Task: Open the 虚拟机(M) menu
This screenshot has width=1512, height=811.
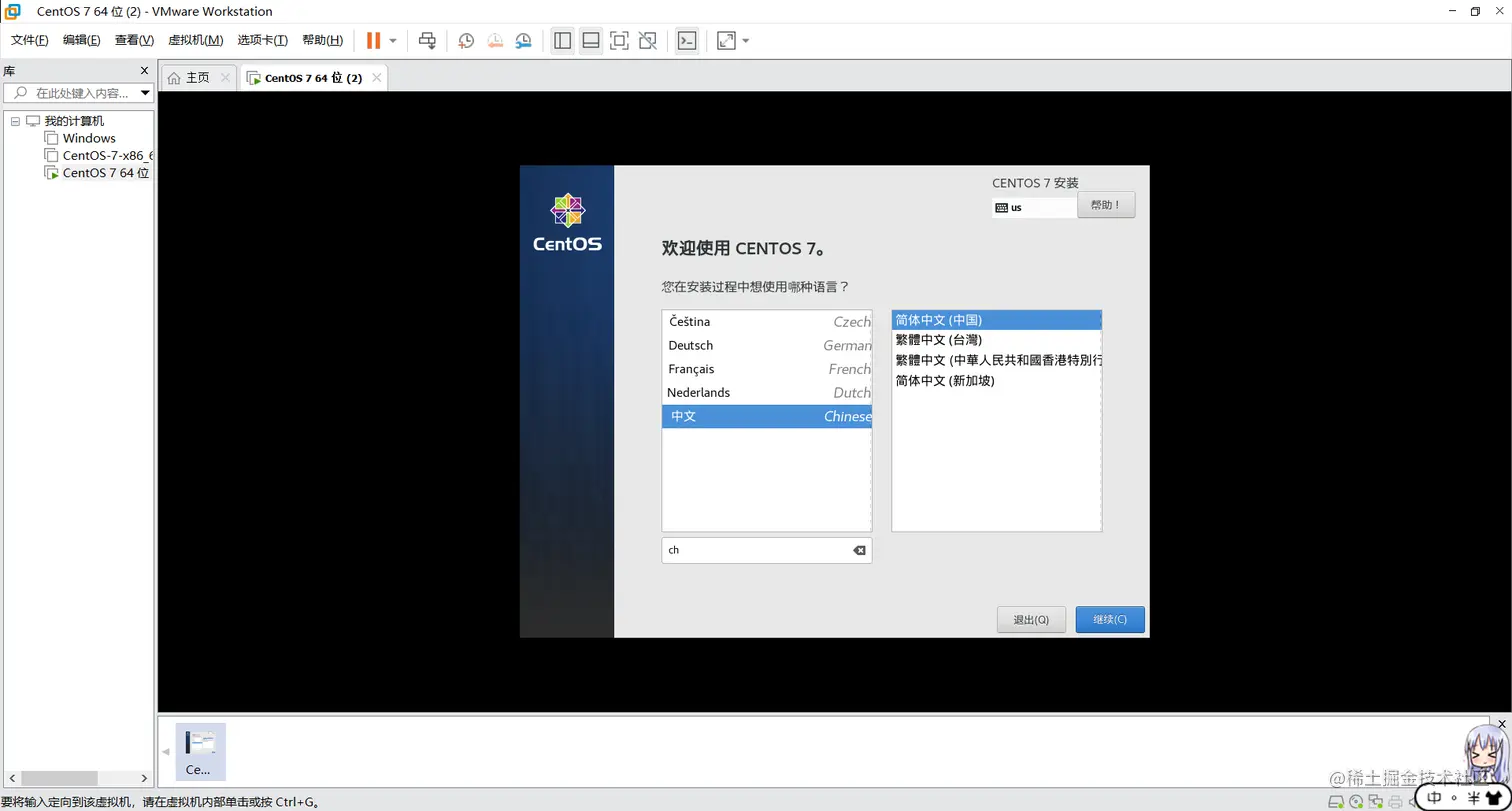Action: coord(196,41)
